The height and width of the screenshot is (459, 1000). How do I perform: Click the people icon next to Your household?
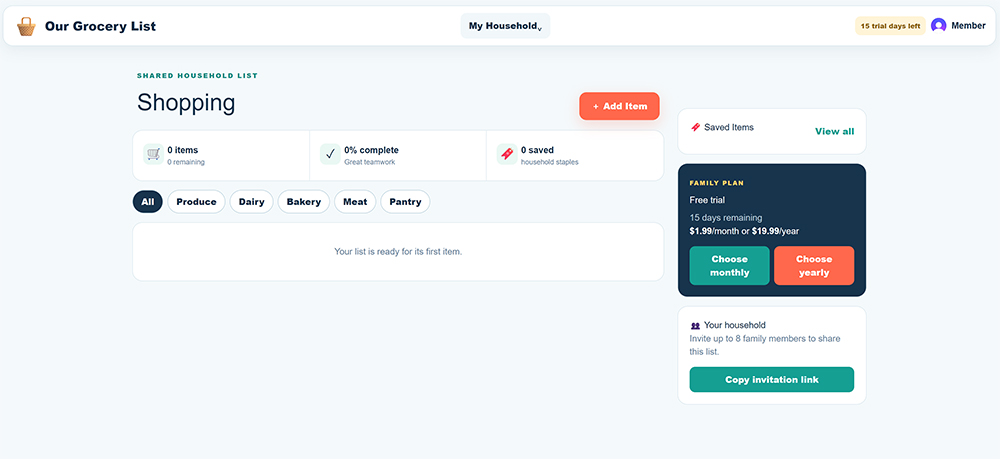pos(695,326)
